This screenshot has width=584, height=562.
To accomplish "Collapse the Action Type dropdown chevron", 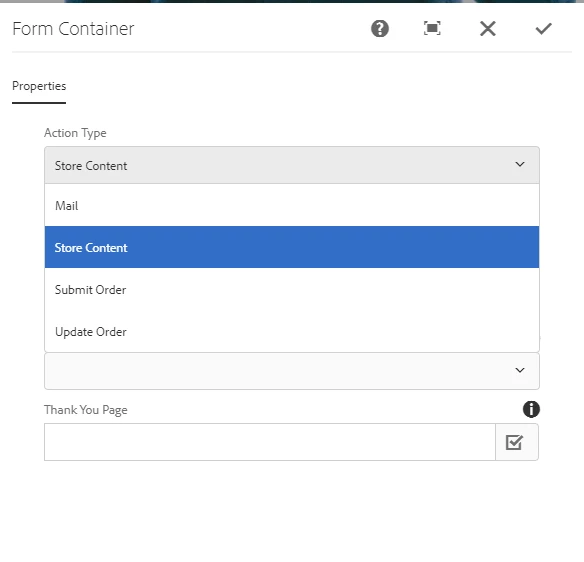I will 520,164.
